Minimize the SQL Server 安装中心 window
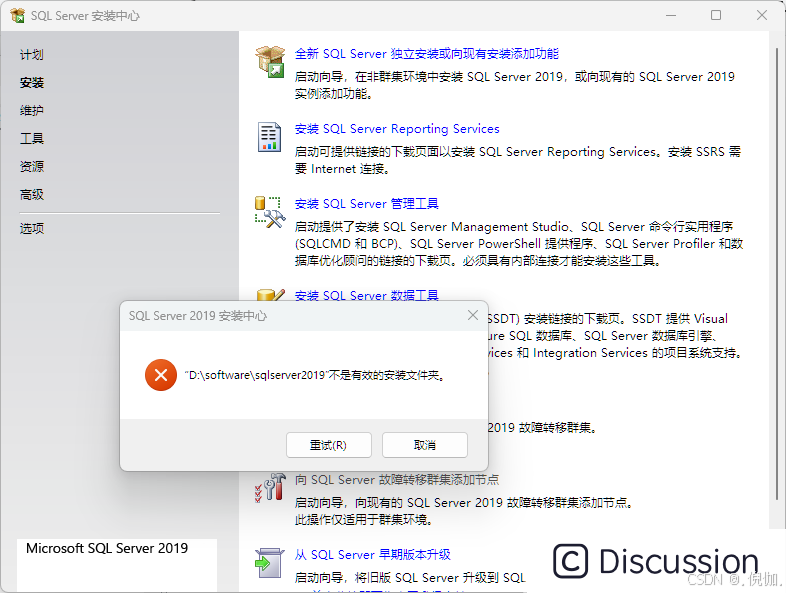This screenshot has height=593, width=786. click(x=671, y=15)
